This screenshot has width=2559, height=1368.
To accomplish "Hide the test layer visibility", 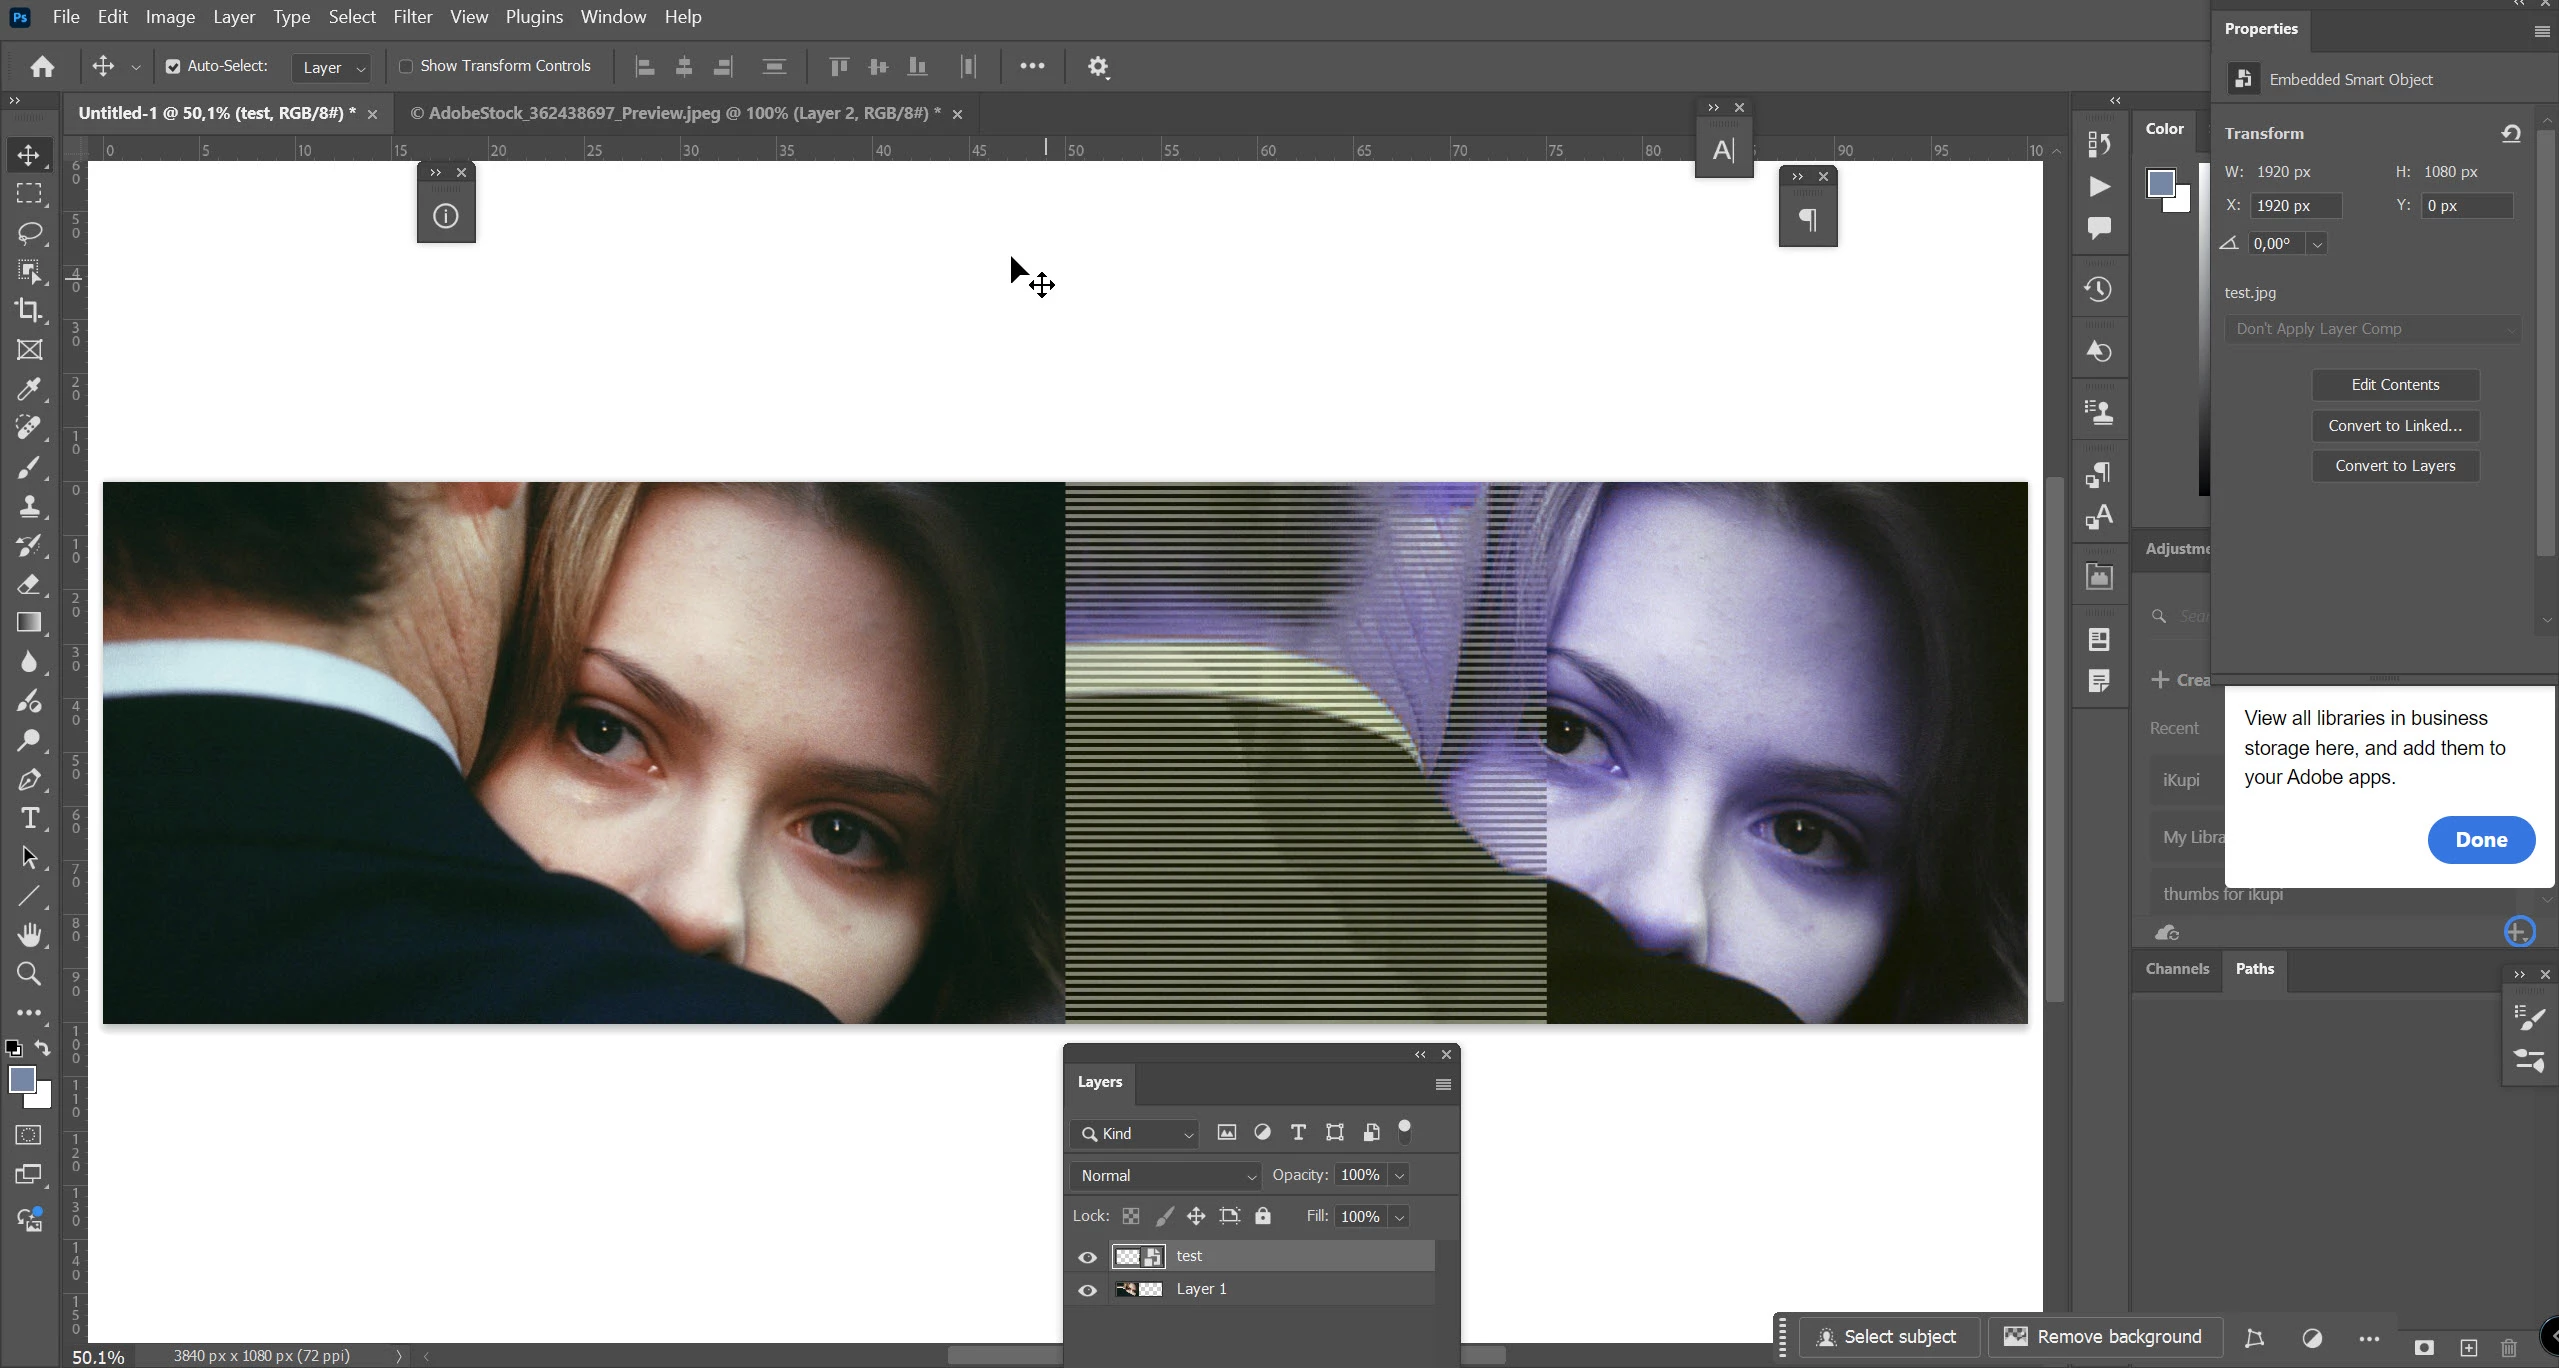I will pyautogui.click(x=1087, y=1257).
